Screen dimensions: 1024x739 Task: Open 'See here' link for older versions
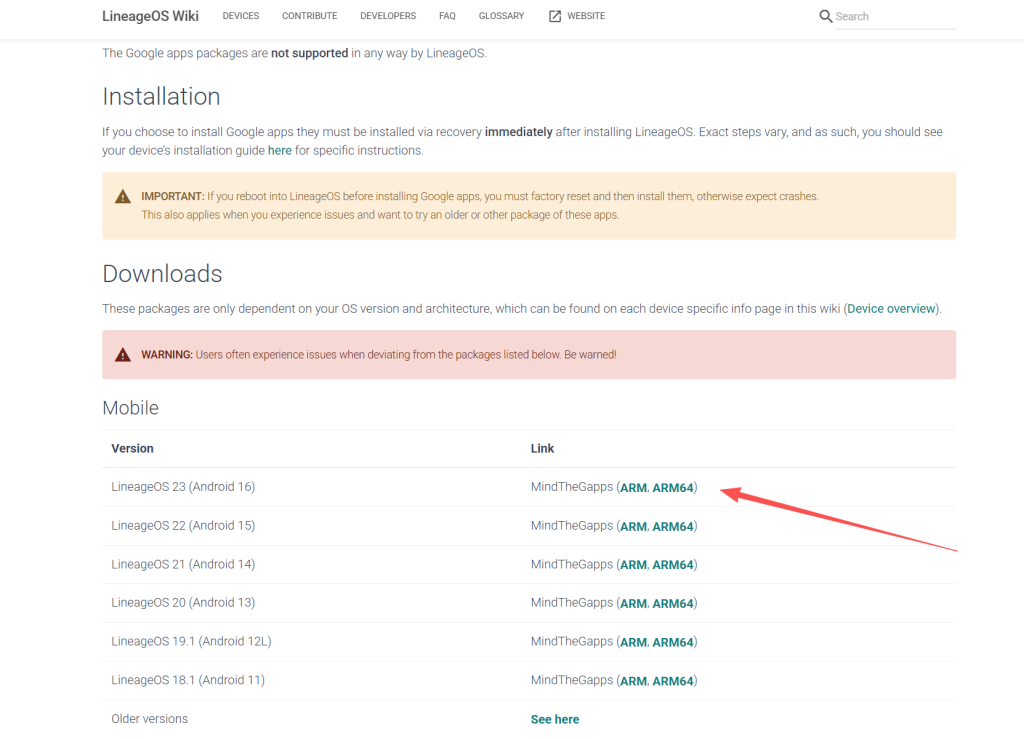coord(554,719)
